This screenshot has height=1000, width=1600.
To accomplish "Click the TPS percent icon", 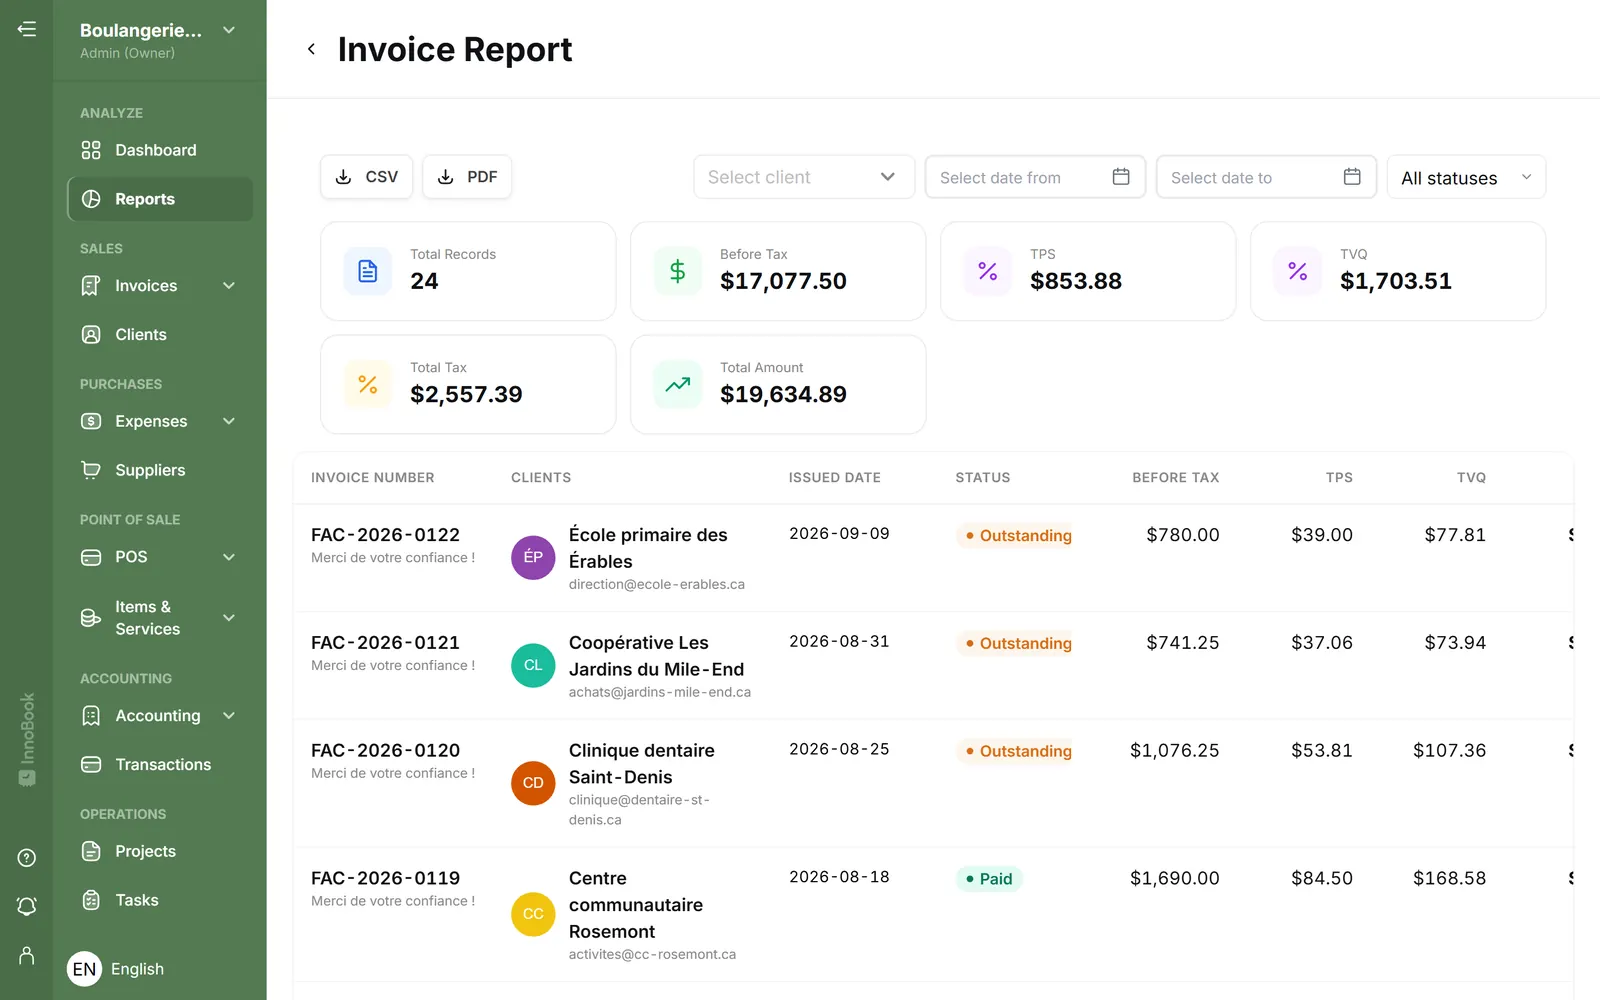I will (x=988, y=271).
